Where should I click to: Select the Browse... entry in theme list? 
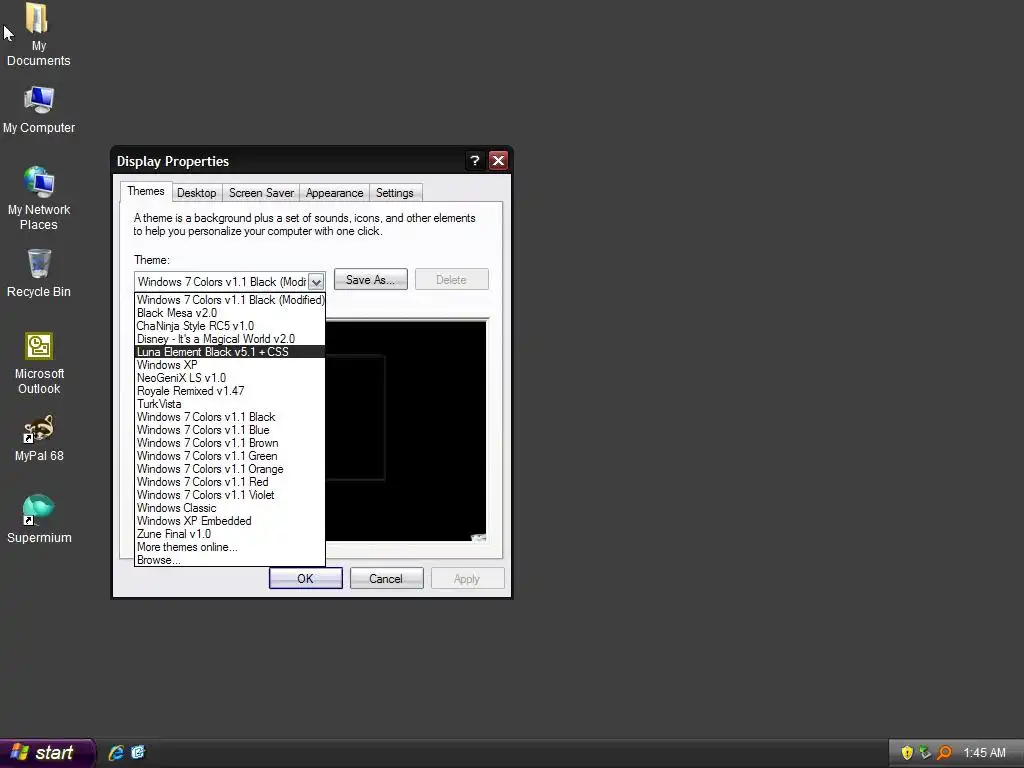(230, 560)
